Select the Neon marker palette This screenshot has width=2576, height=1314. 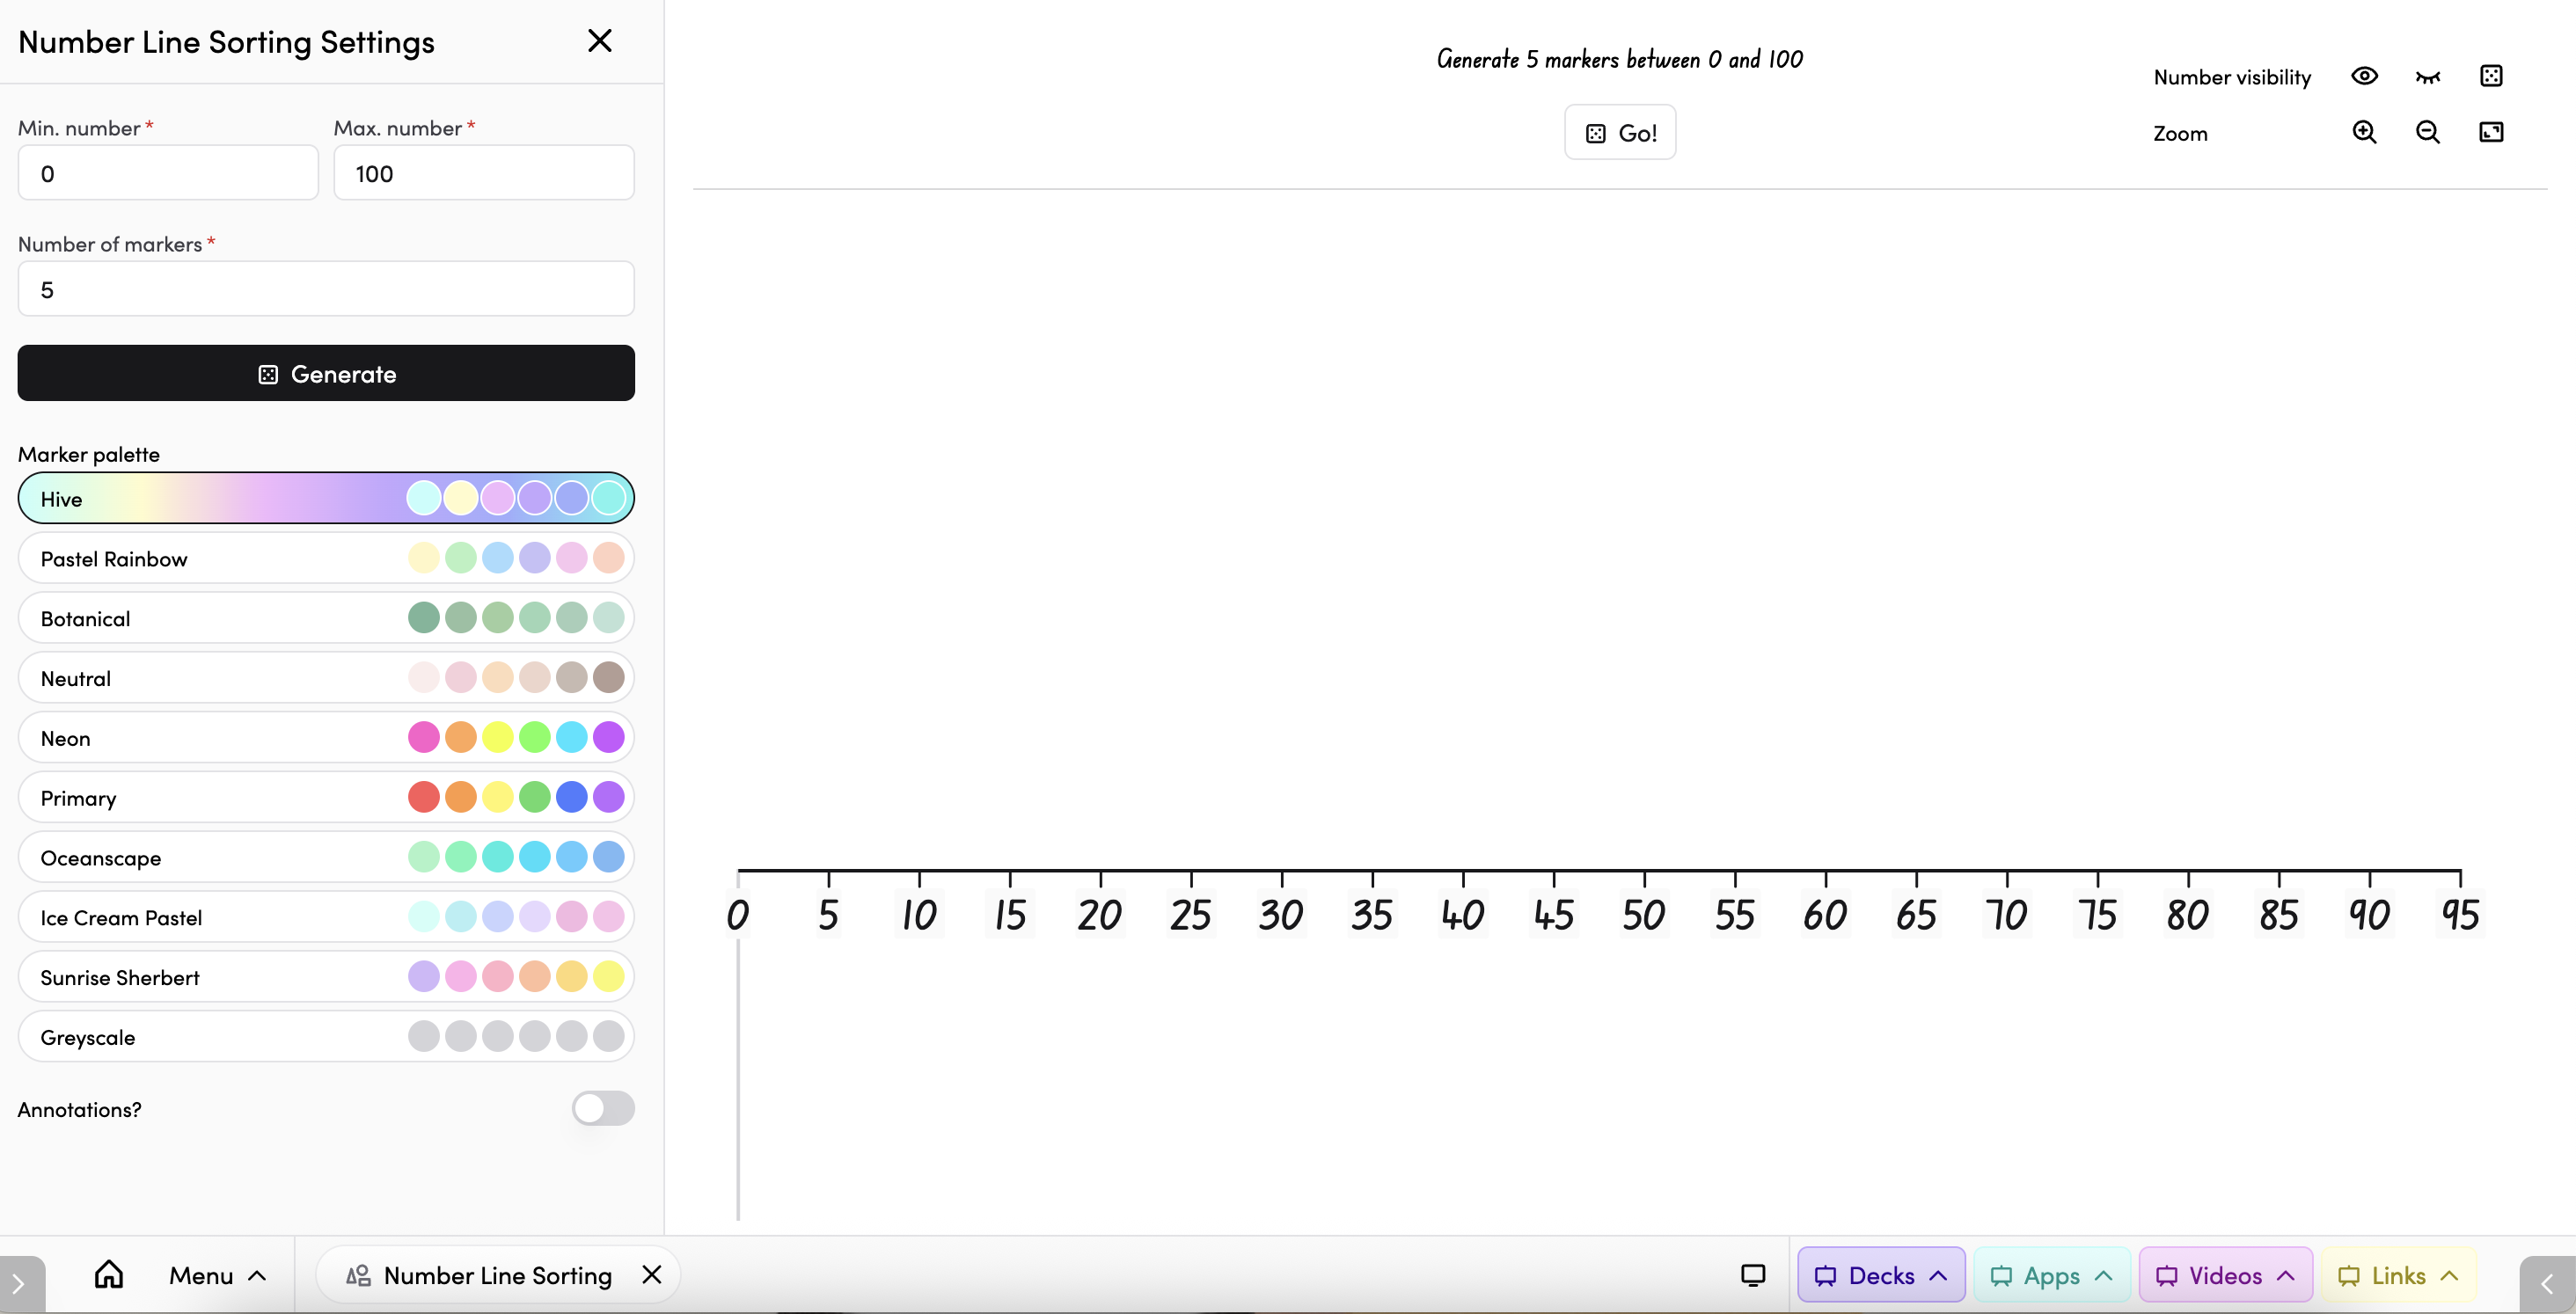(x=326, y=738)
